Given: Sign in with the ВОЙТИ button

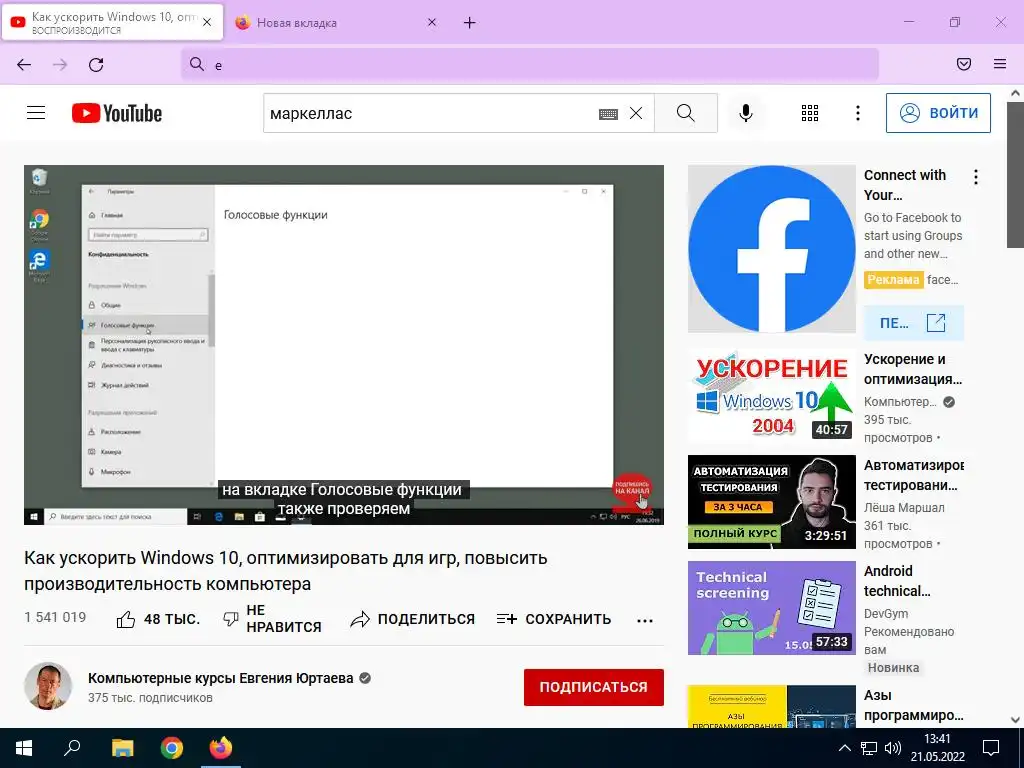Looking at the screenshot, I should pyautogui.click(x=938, y=113).
